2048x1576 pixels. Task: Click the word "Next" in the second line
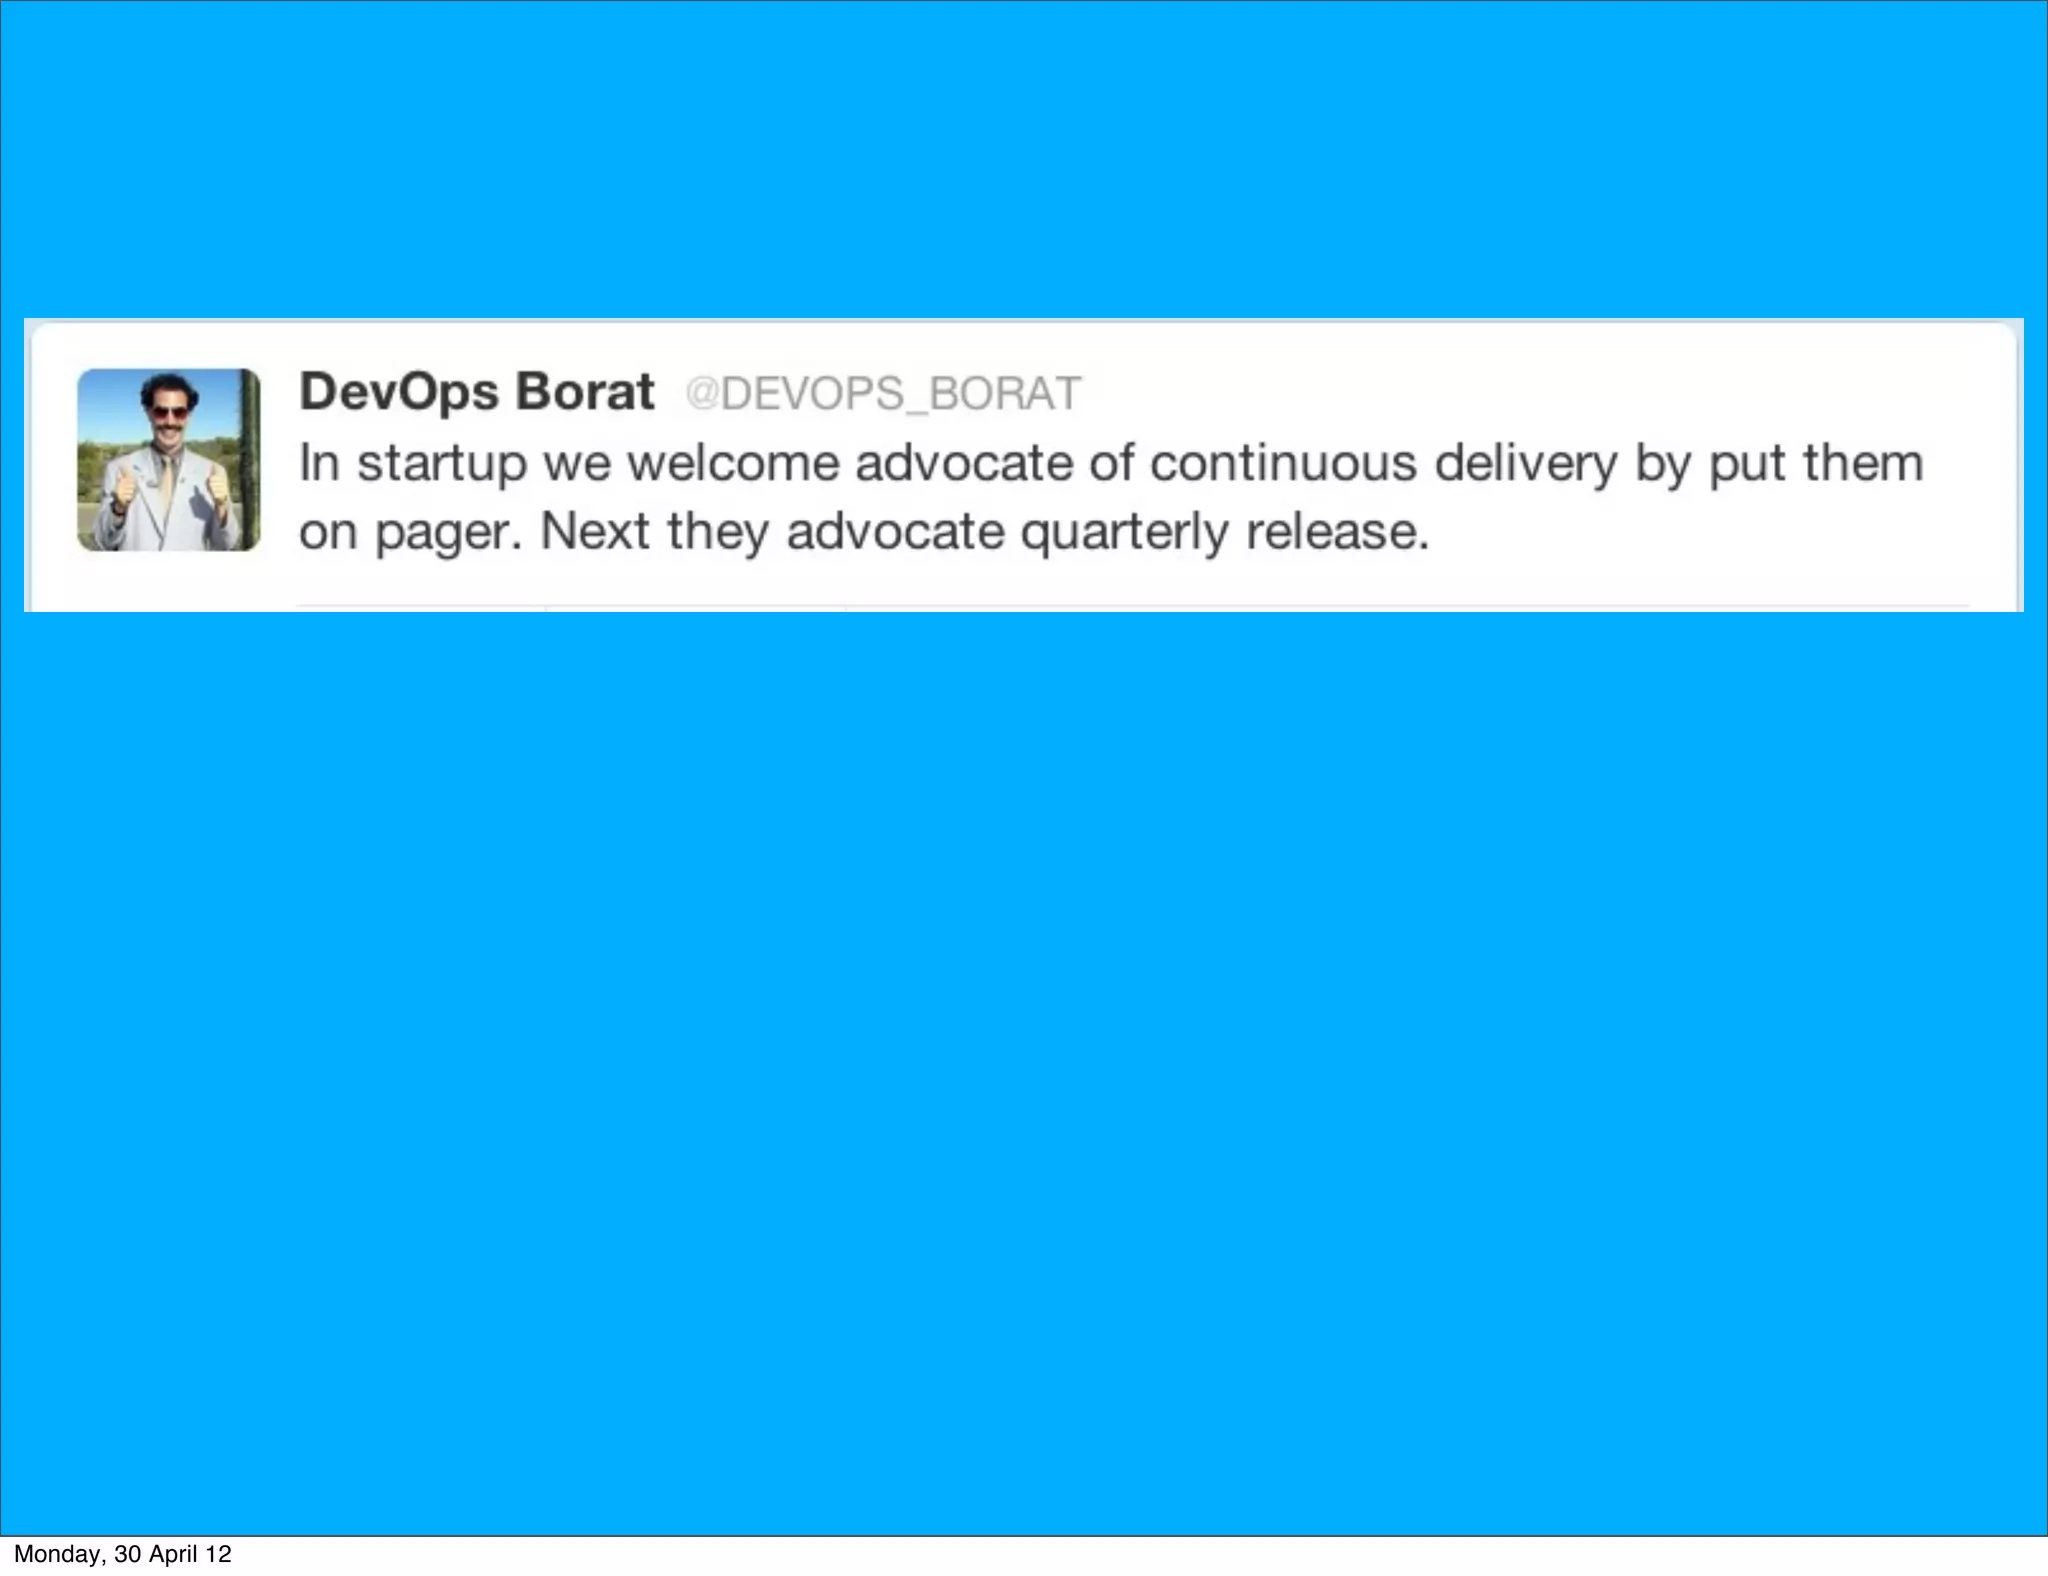[x=595, y=530]
